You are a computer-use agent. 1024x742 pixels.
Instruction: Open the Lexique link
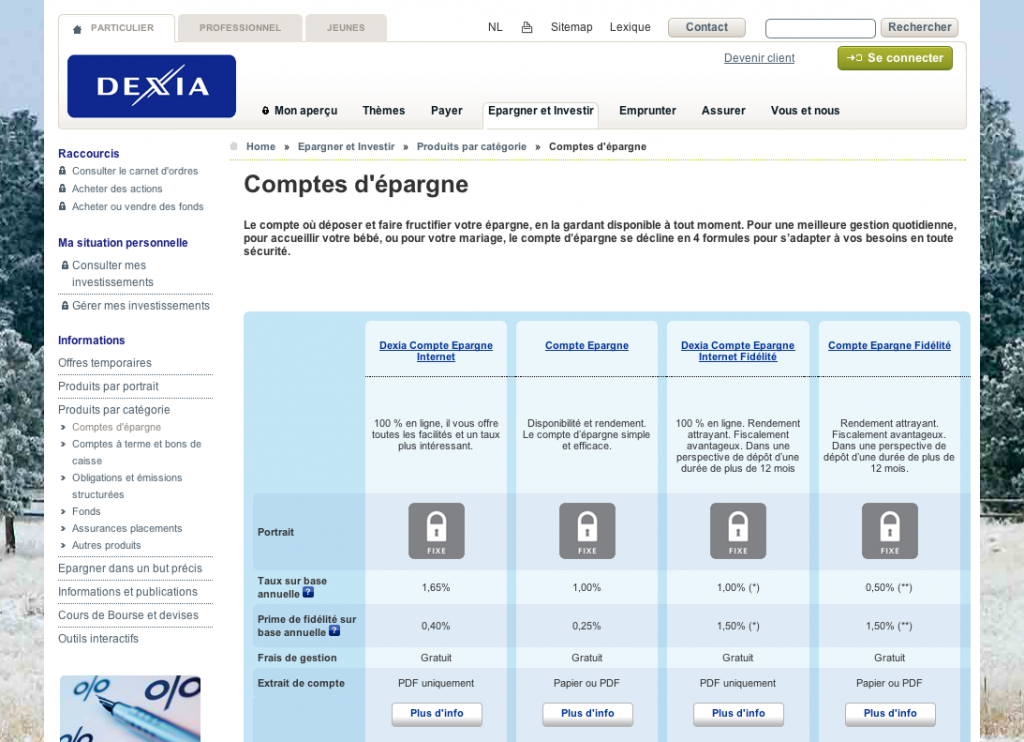[x=630, y=27]
